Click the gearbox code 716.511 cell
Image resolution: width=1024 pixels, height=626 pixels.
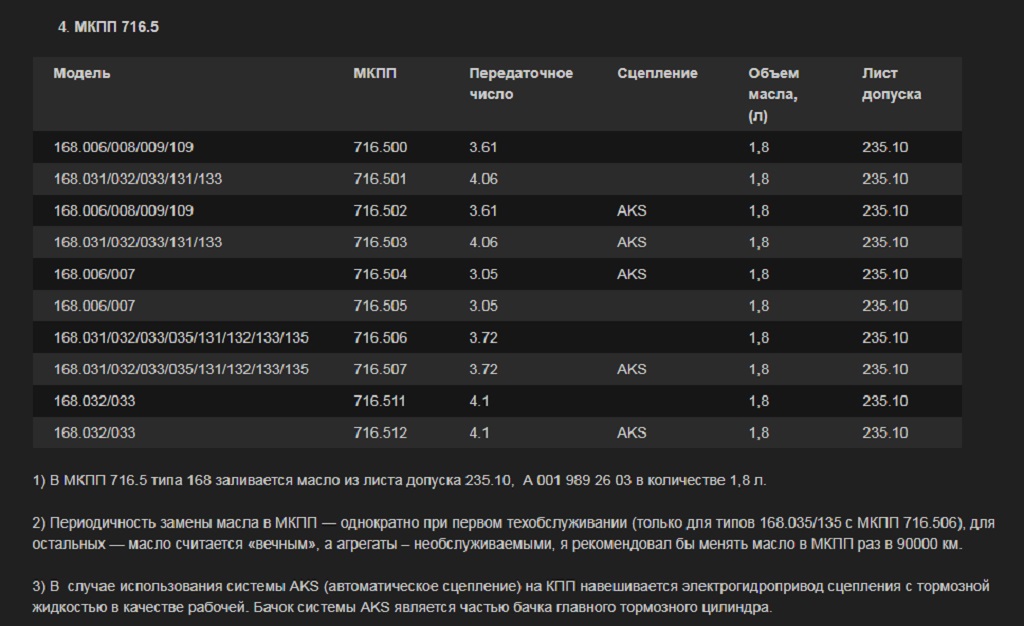pyautogui.click(x=380, y=401)
